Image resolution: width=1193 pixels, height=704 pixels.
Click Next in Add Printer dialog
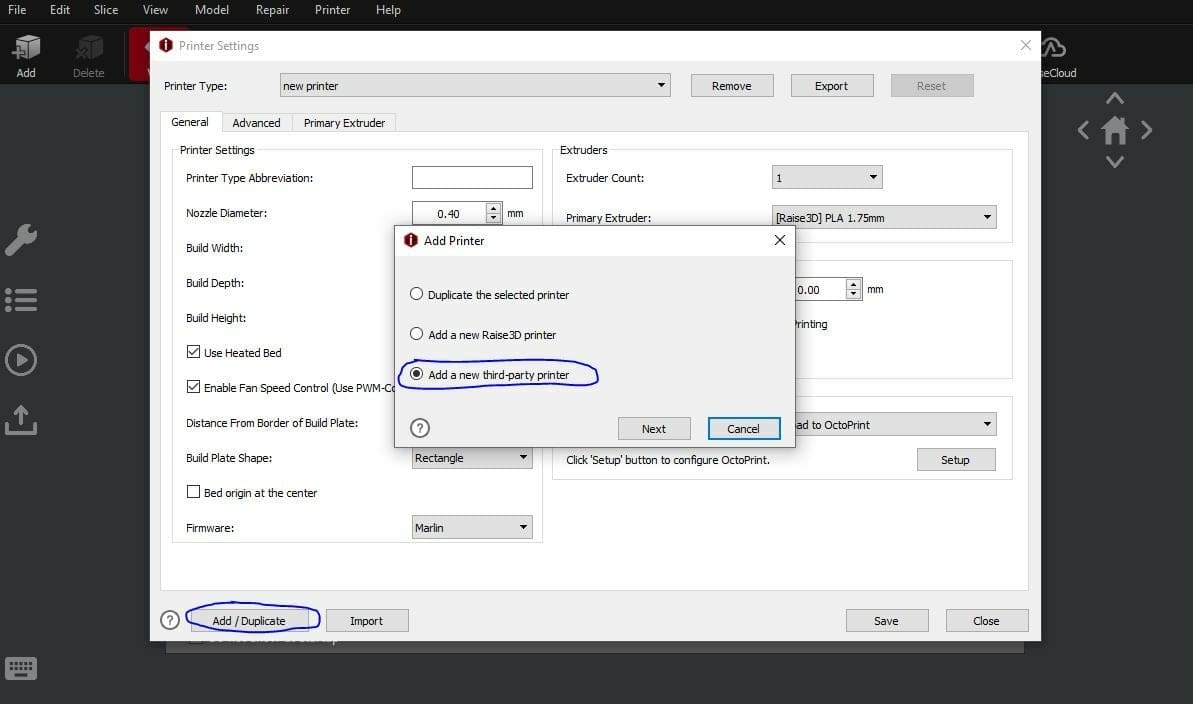(654, 429)
